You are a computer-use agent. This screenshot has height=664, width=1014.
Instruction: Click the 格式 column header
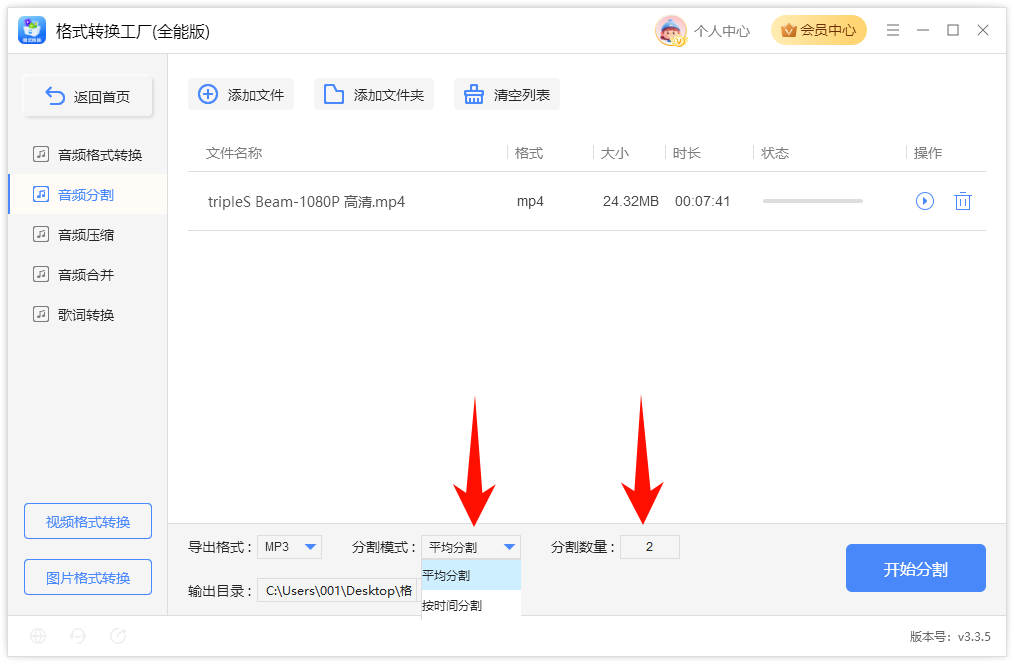[x=529, y=153]
